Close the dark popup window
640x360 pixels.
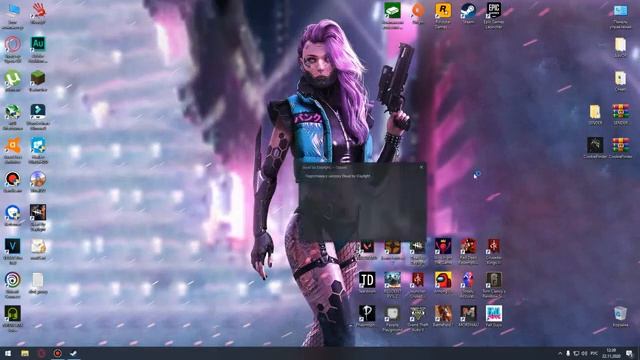421,167
